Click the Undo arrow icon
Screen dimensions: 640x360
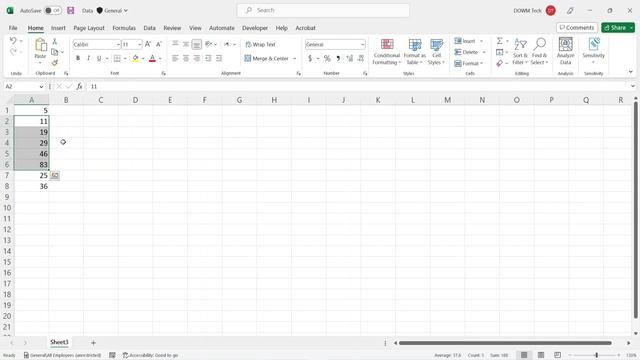tap(13, 41)
